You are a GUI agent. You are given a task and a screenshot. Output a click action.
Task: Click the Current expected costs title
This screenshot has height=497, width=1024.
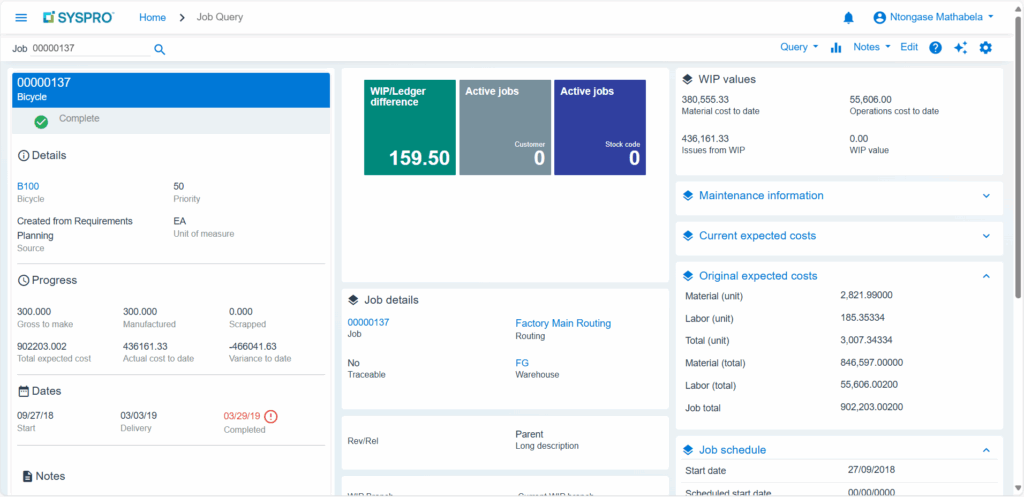[x=757, y=236]
